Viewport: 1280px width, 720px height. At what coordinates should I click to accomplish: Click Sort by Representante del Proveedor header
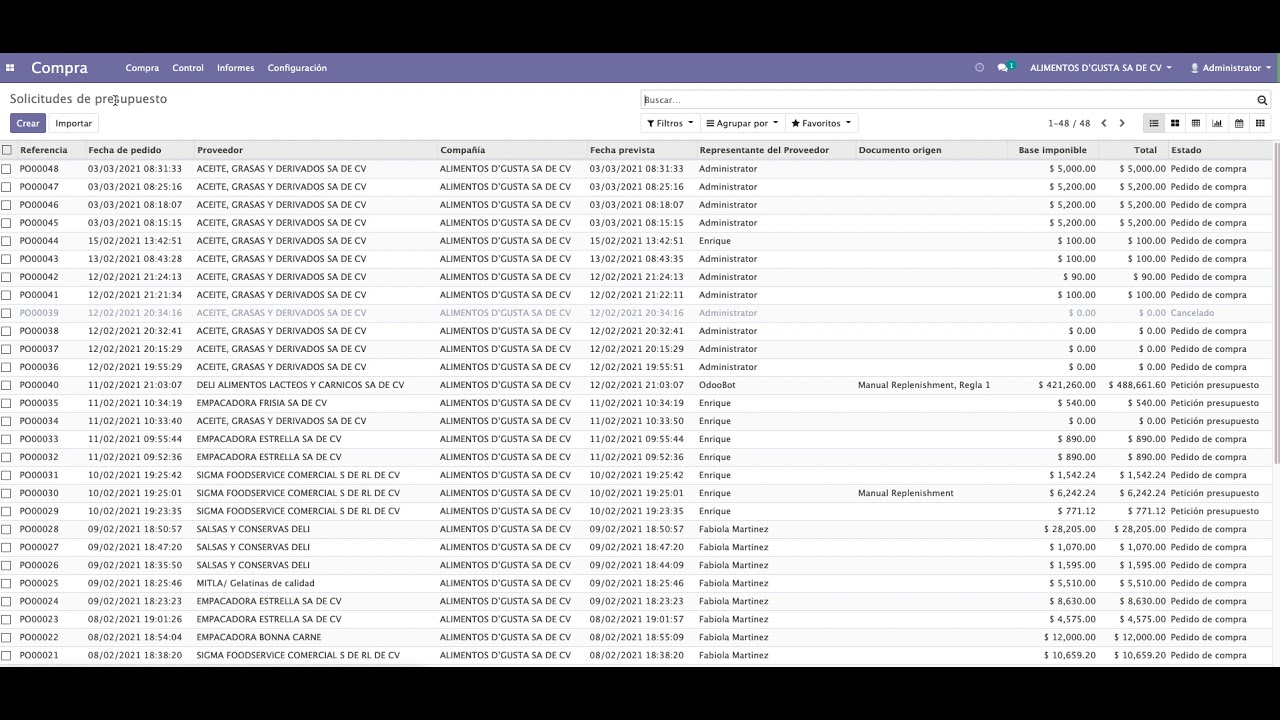pos(764,150)
